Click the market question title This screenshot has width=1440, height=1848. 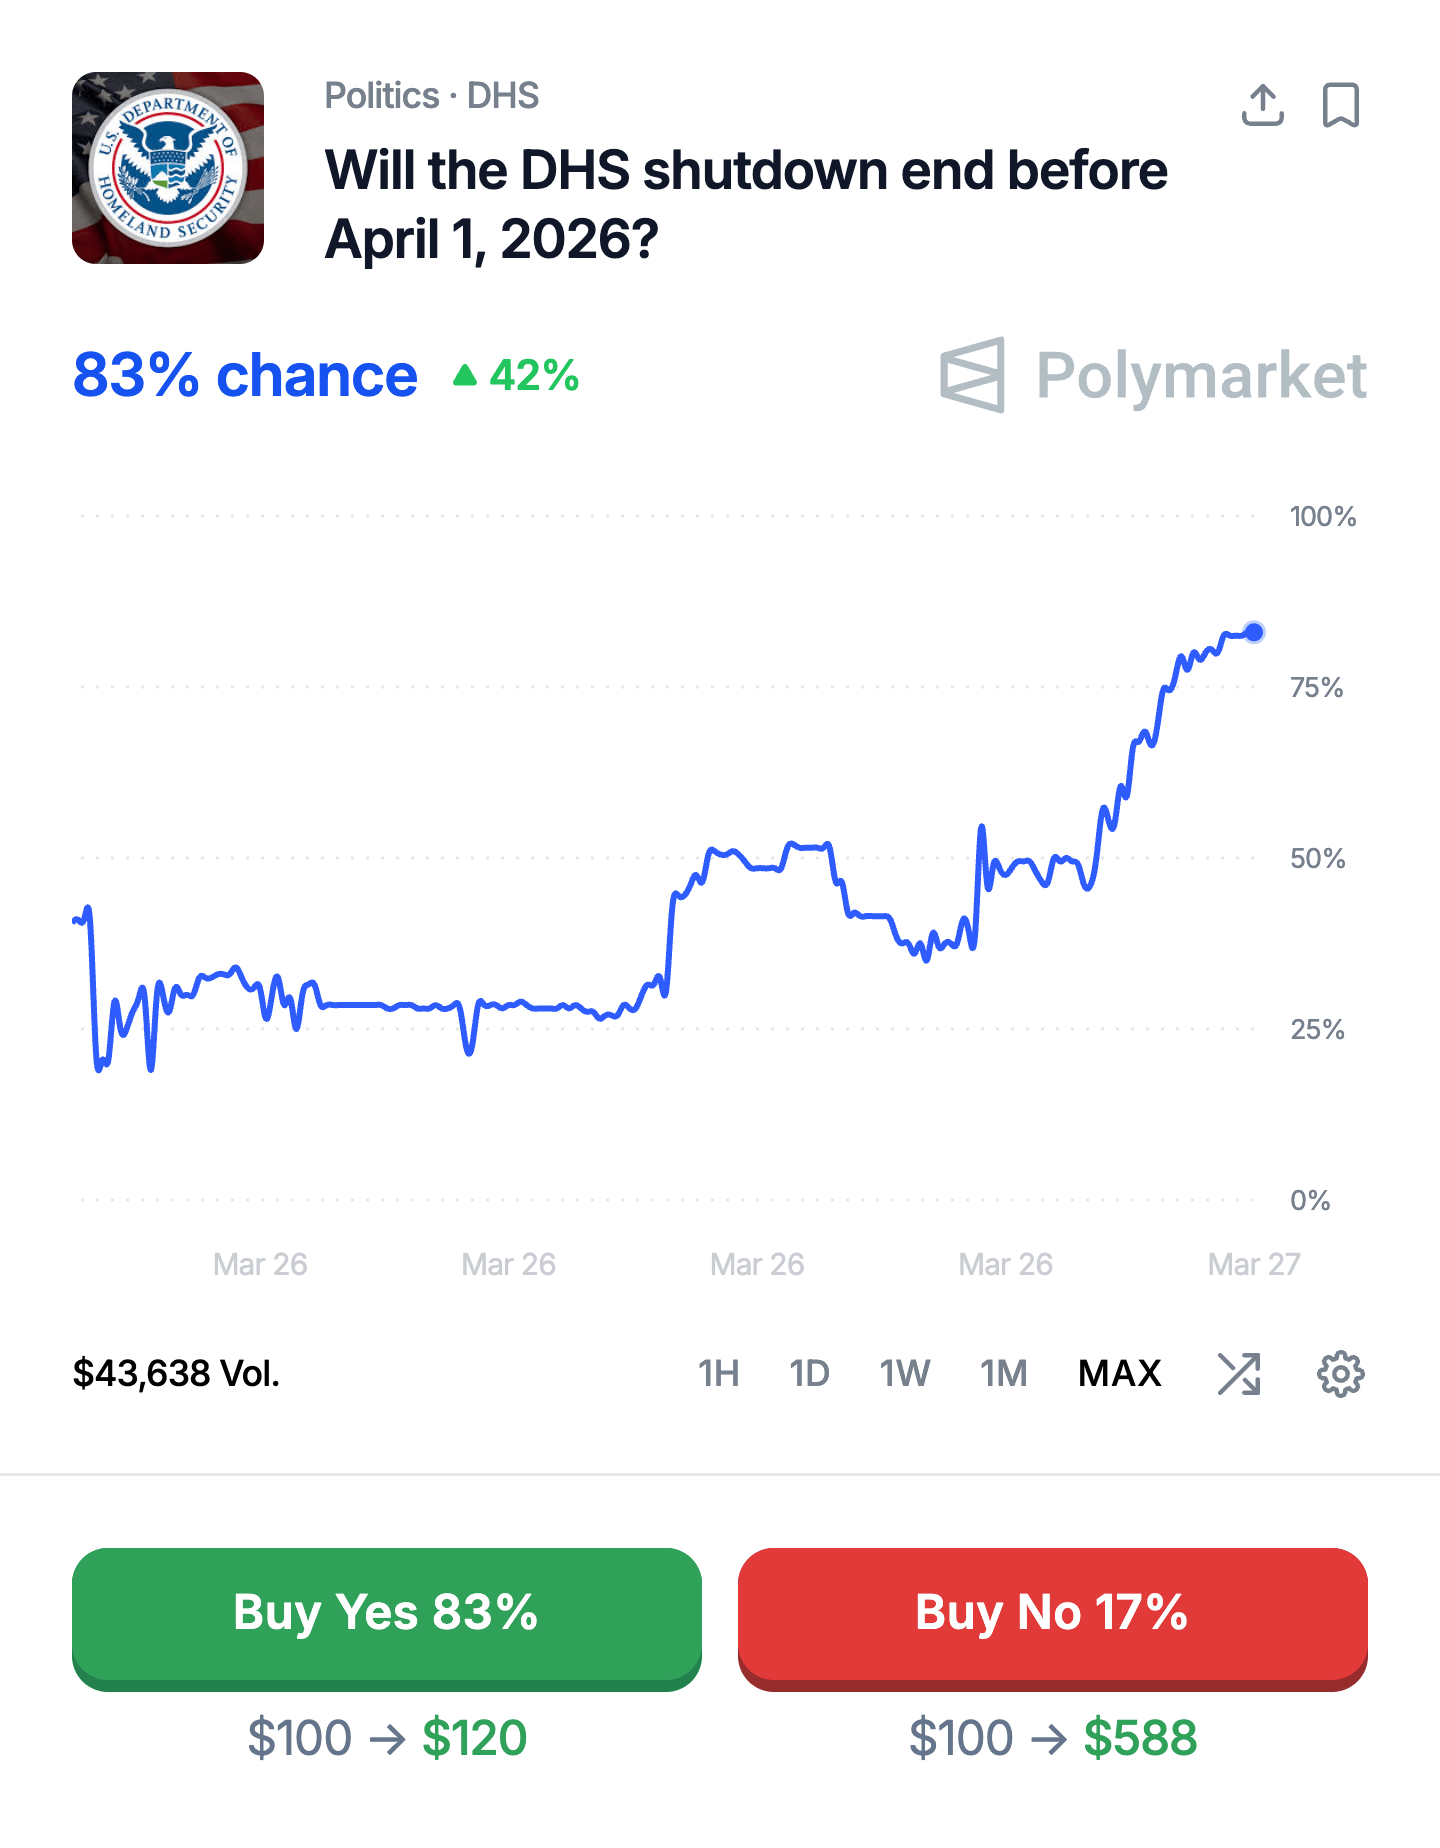pyautogui.click(x=745, y=204)
